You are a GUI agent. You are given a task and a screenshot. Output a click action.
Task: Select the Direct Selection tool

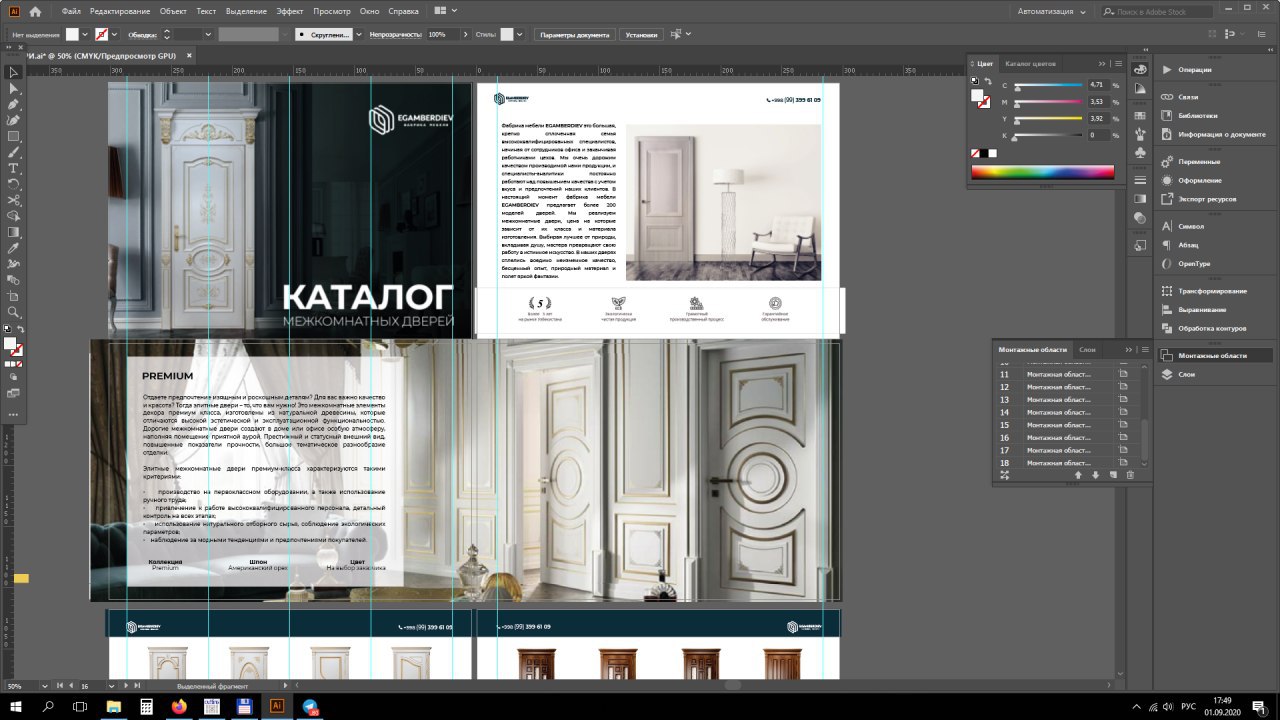click(14, 88)
